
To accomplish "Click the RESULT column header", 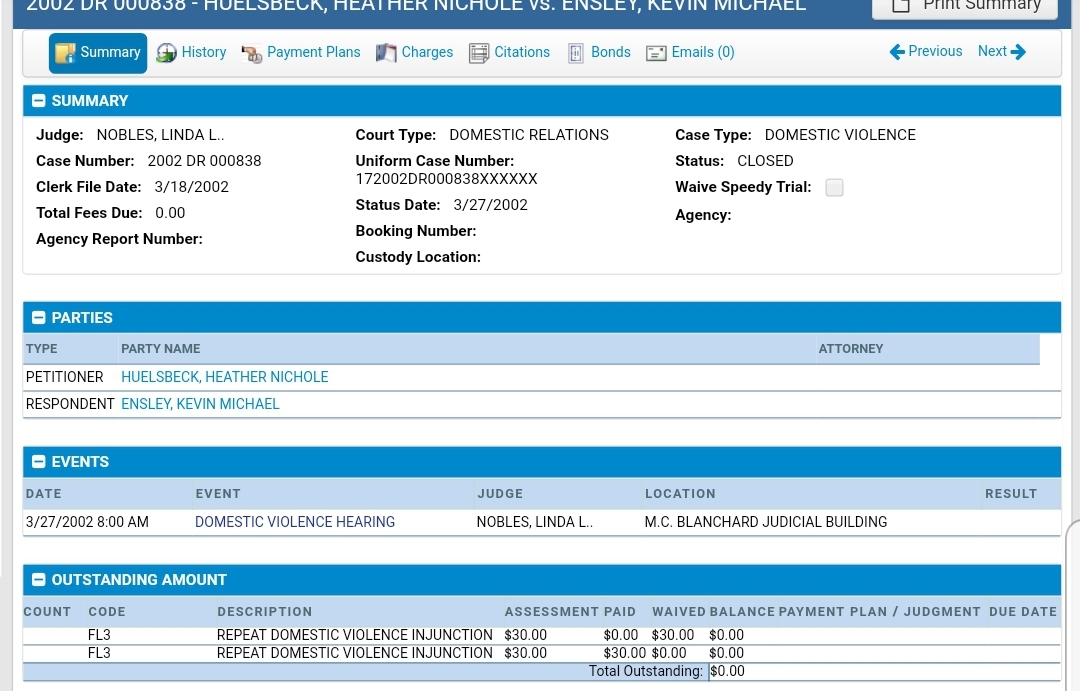I will coord(1010,493).
